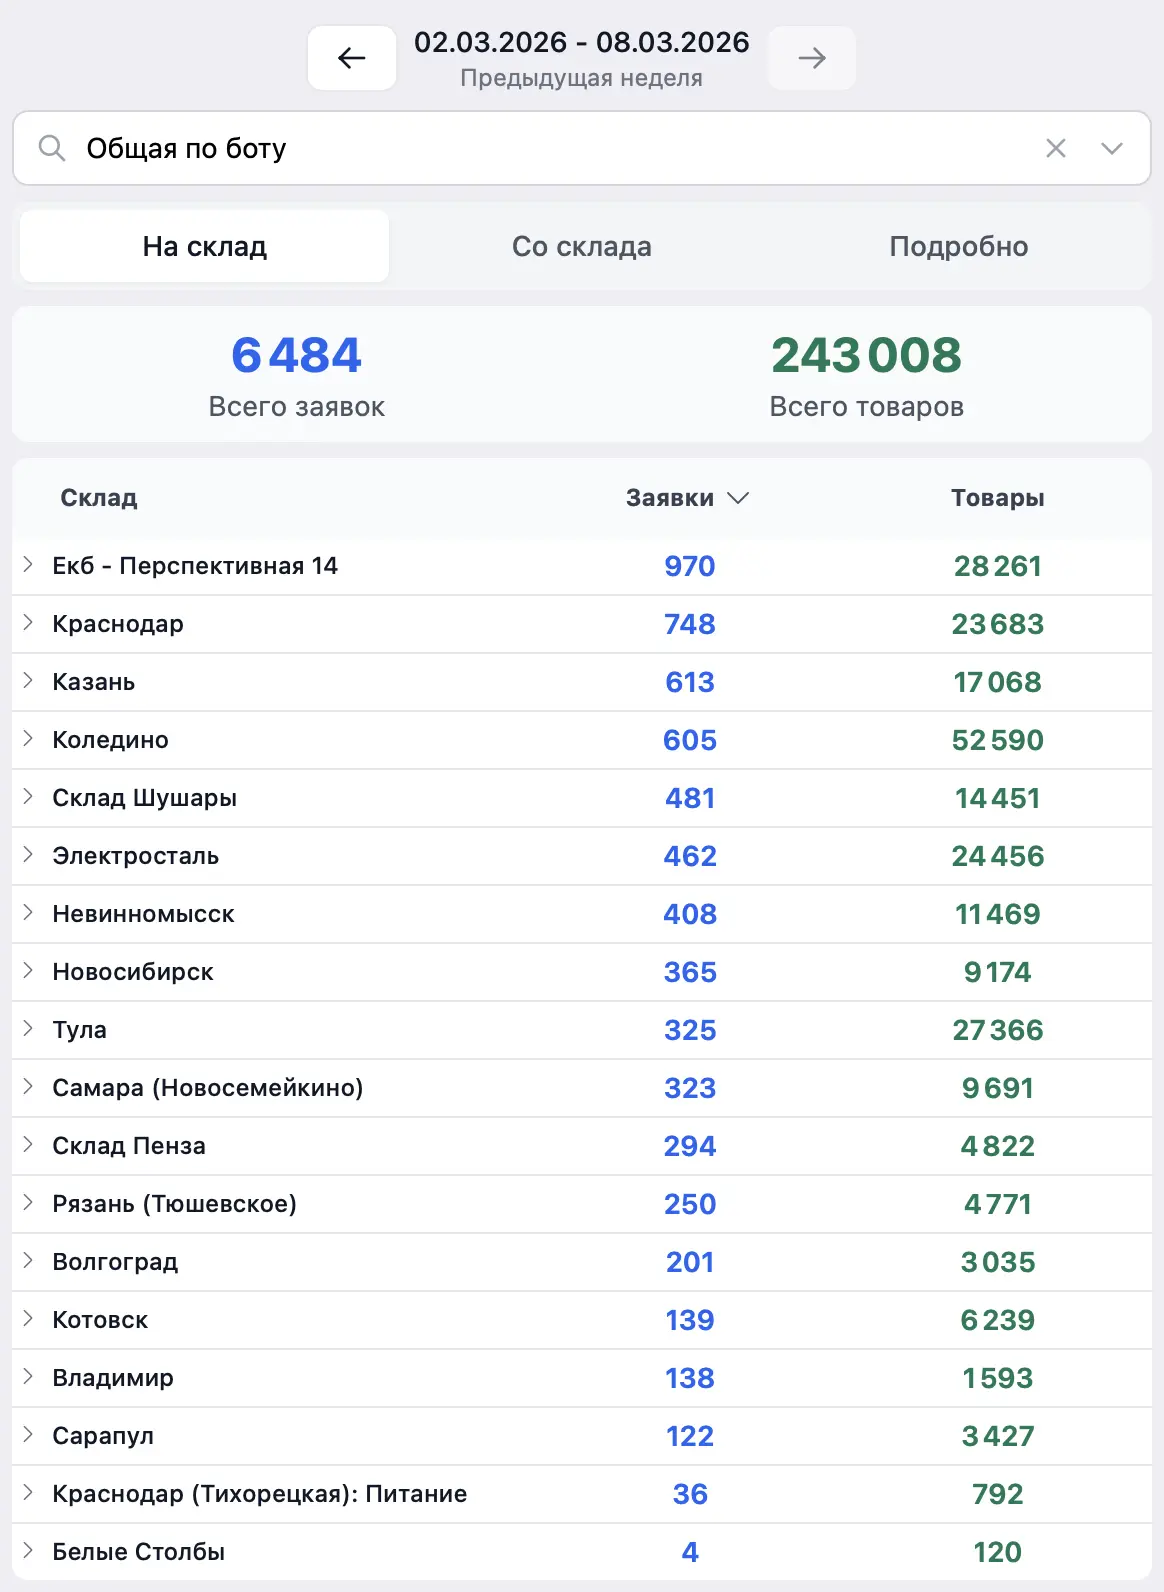This screenshot has width=1164, height=1592.
Task: Click the 'Товары' column header
Action: (x=997, y=498)
